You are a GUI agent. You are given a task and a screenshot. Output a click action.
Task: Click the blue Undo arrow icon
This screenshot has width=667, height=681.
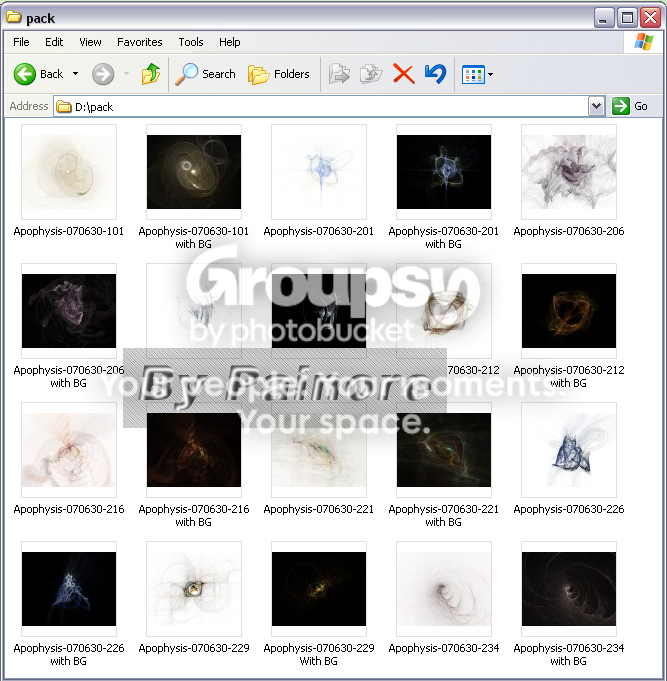click(x=436, y=74)
